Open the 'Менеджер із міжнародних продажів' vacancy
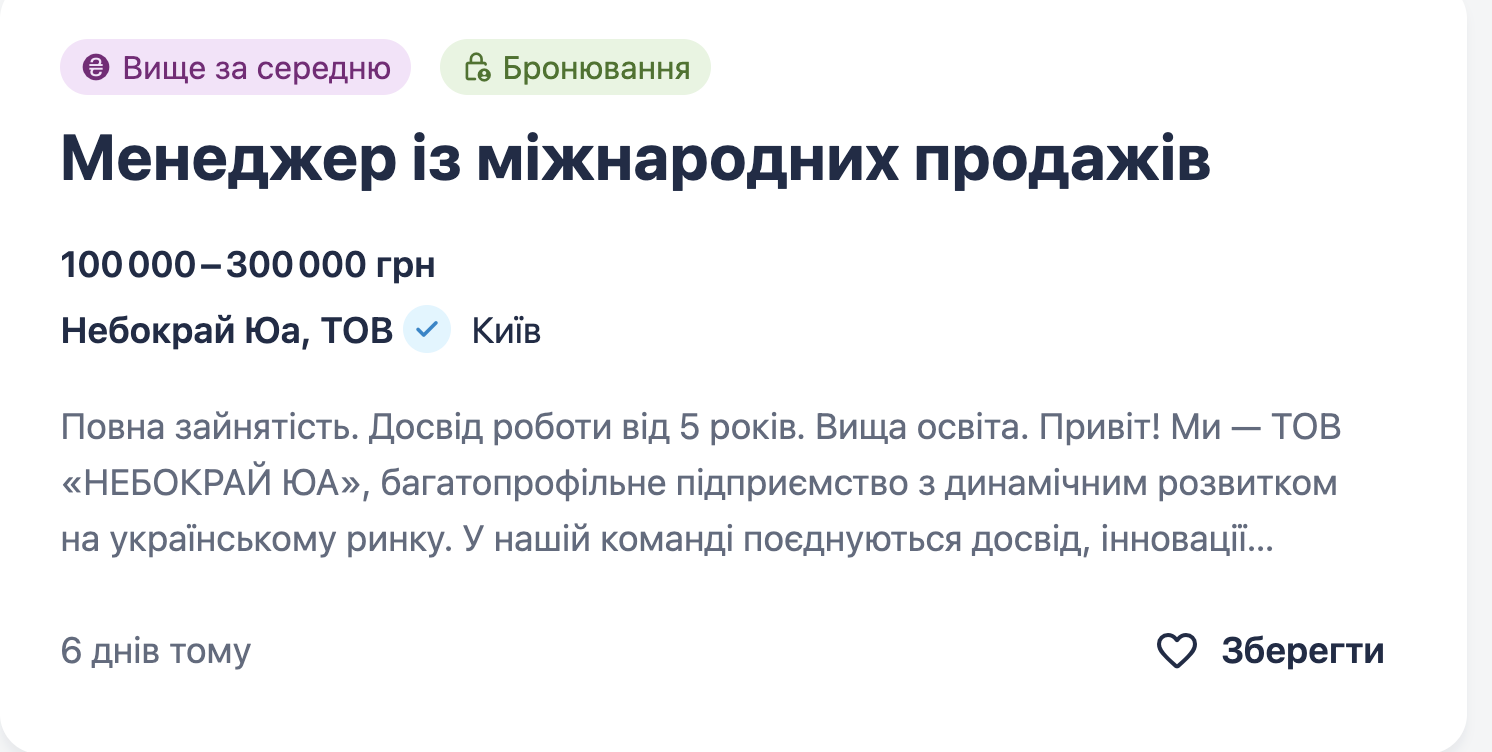Screen dimensions: 1492x752 635,160
